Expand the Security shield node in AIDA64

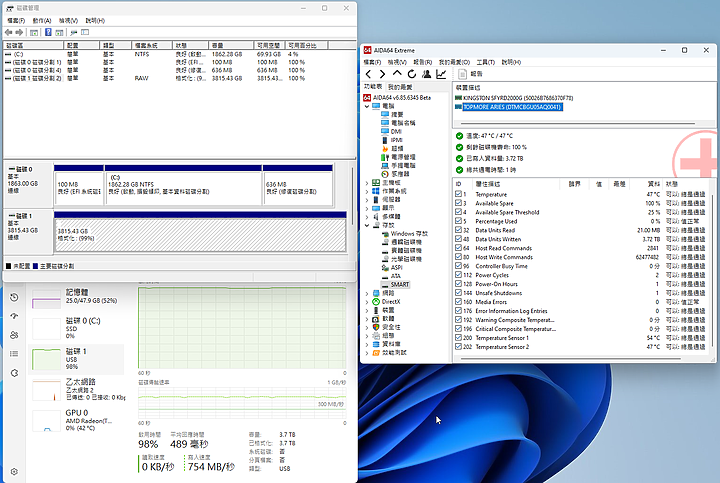click(367, 327)
